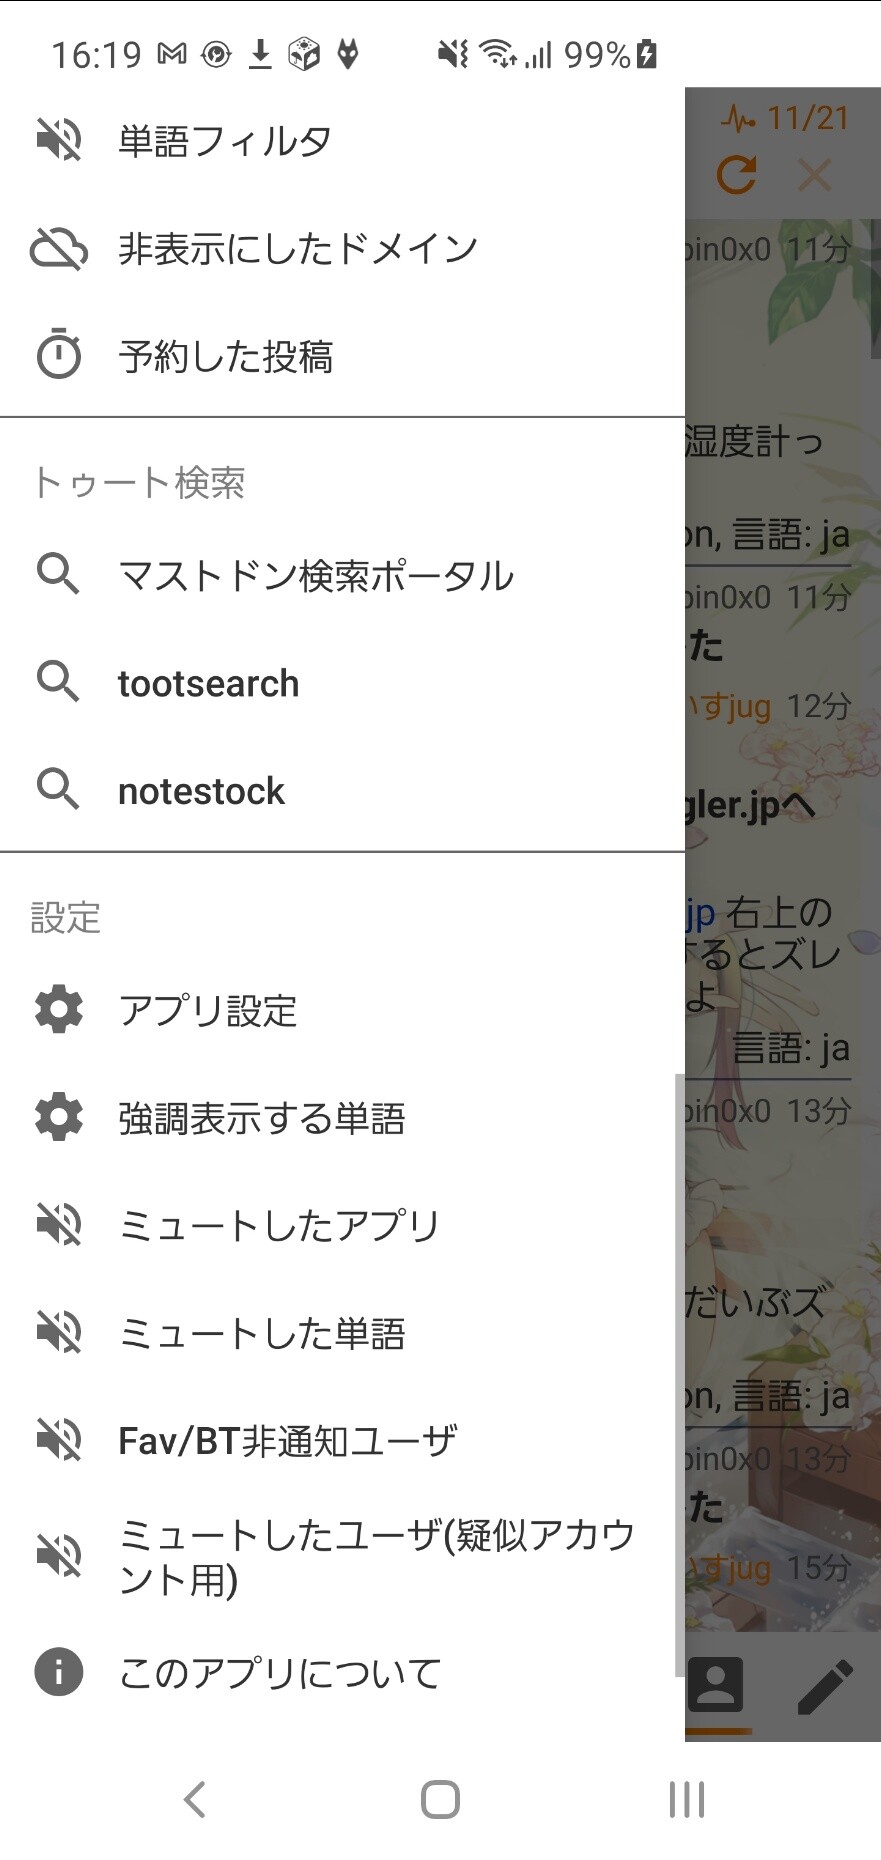Open ミュートしたユーザ(疑似アカウント用) entry

coord(375,1557)
